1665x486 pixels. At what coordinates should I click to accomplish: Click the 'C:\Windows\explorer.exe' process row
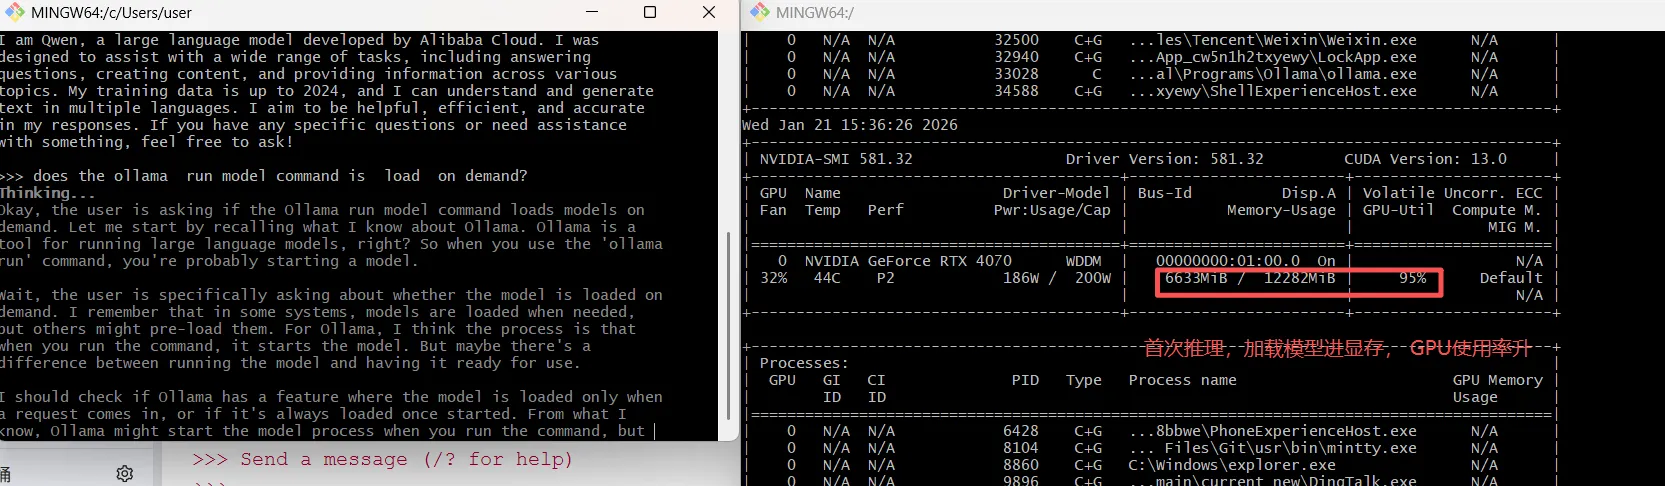pyautogui.click(x=1150, y=465)
